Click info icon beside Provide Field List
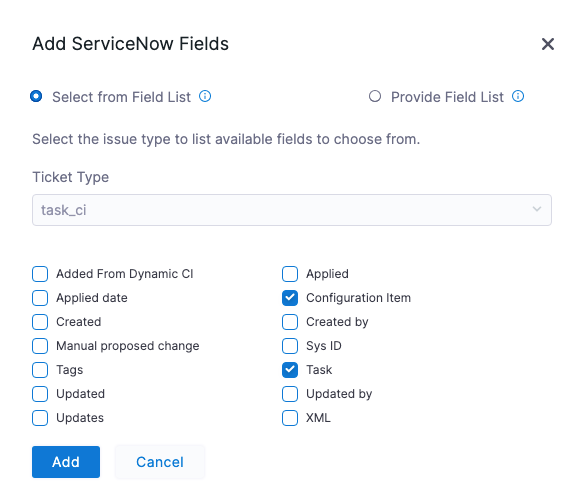The width and height of the screenshot is (586, 487). [x=518, y=96]
